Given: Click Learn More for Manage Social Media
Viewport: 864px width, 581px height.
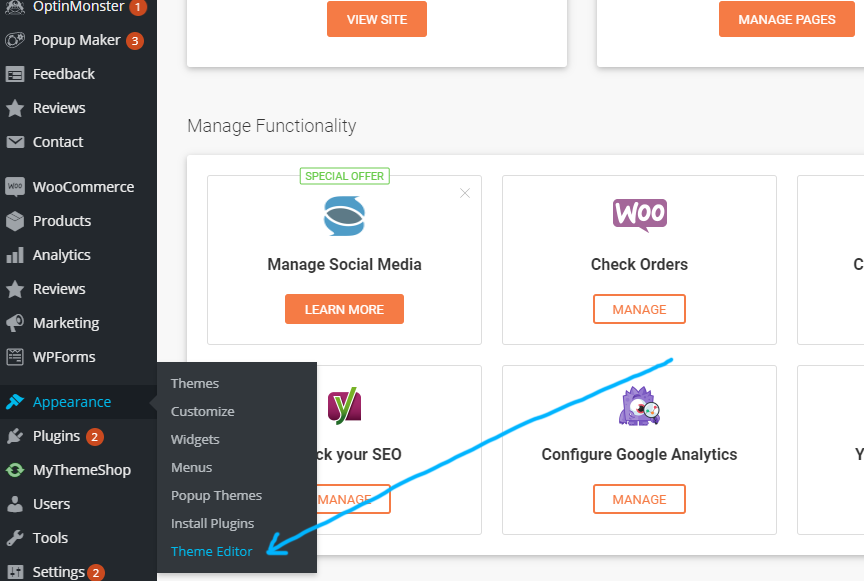Looking at the screenshot, I should tap(344, 309).
